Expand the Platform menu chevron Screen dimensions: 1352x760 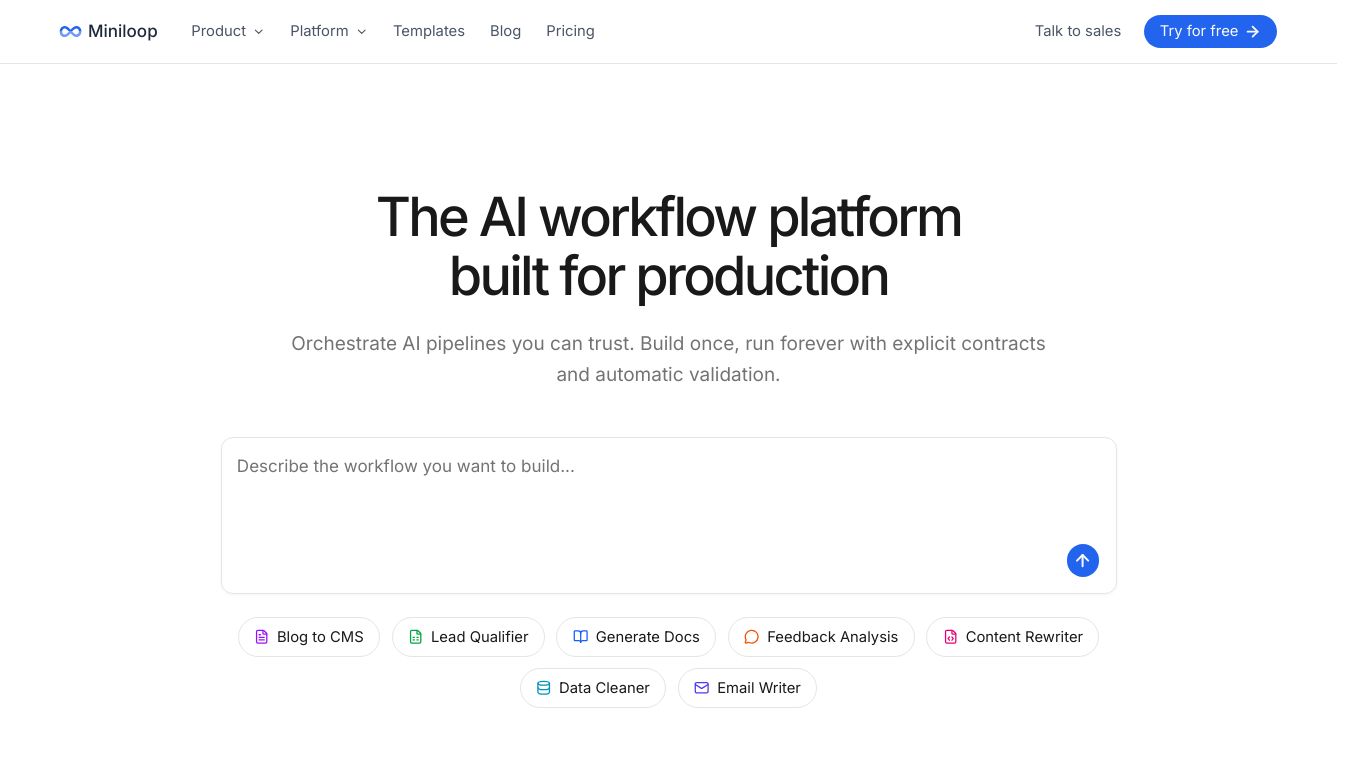tap(361, 32)
